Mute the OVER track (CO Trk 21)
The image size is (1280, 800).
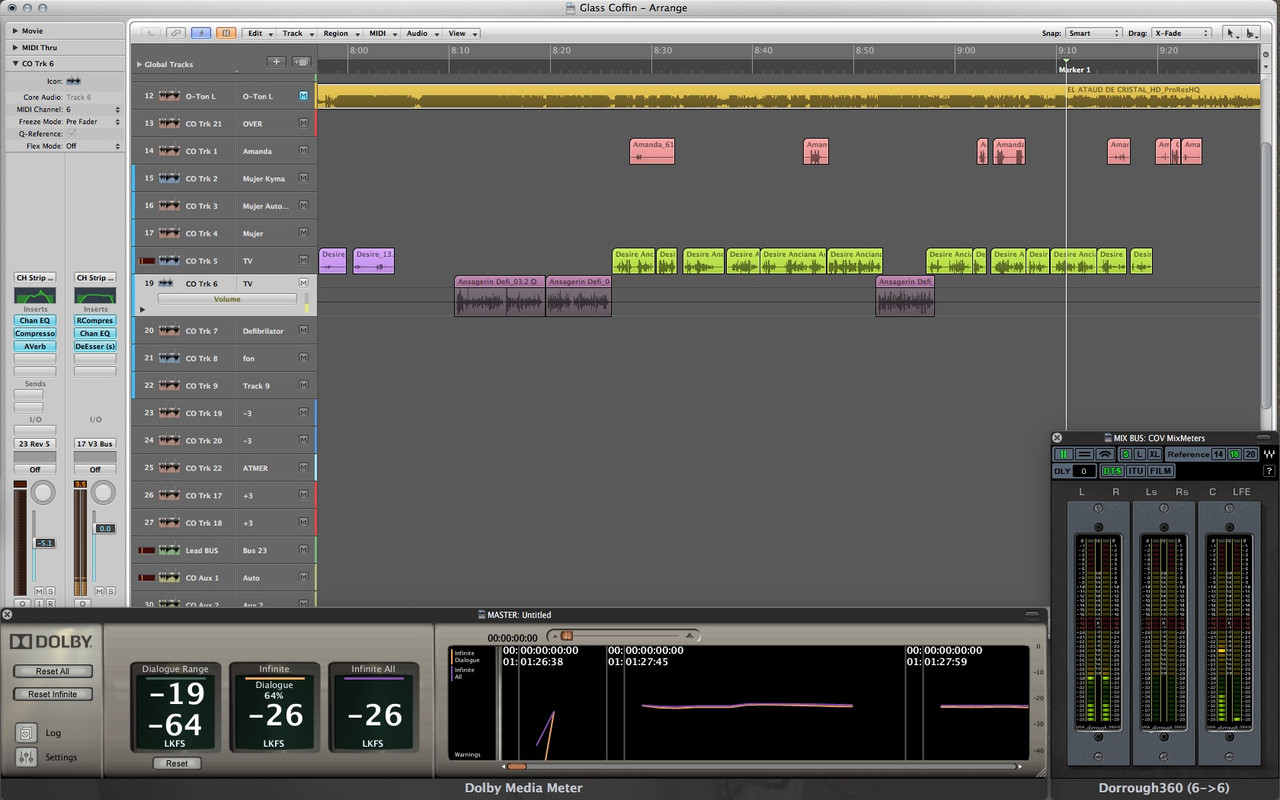(303, 124)
